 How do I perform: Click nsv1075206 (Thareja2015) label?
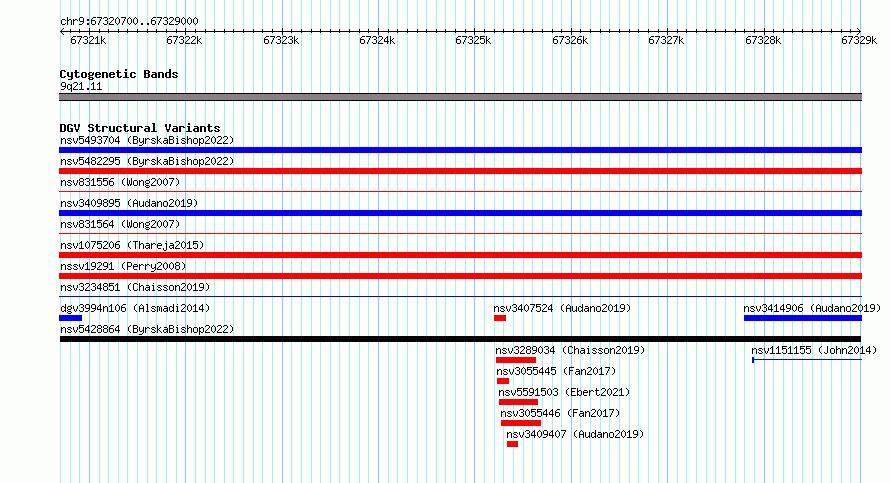(132, 245)
